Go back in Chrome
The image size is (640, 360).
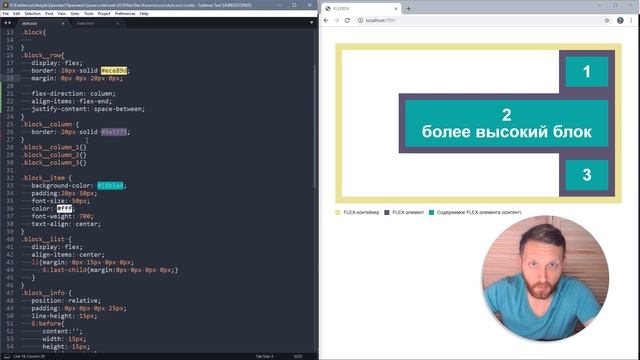click(x=326, y=20)
